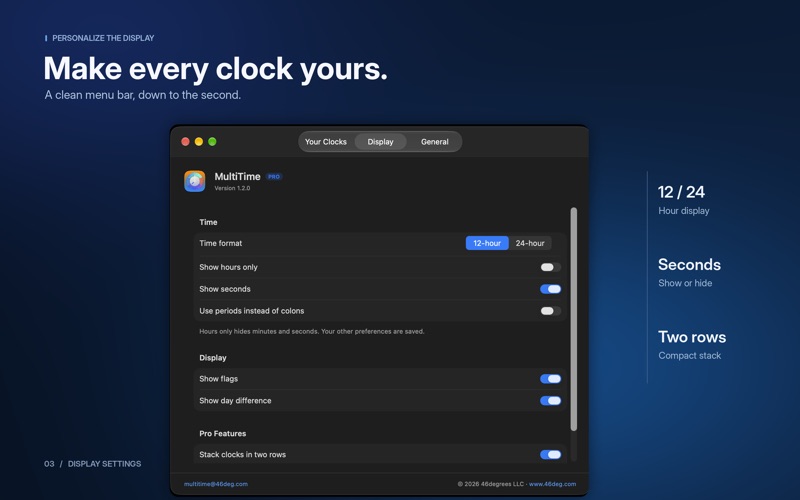
Task: Enable Use periods instead of colons
Action: pos(551,311)
